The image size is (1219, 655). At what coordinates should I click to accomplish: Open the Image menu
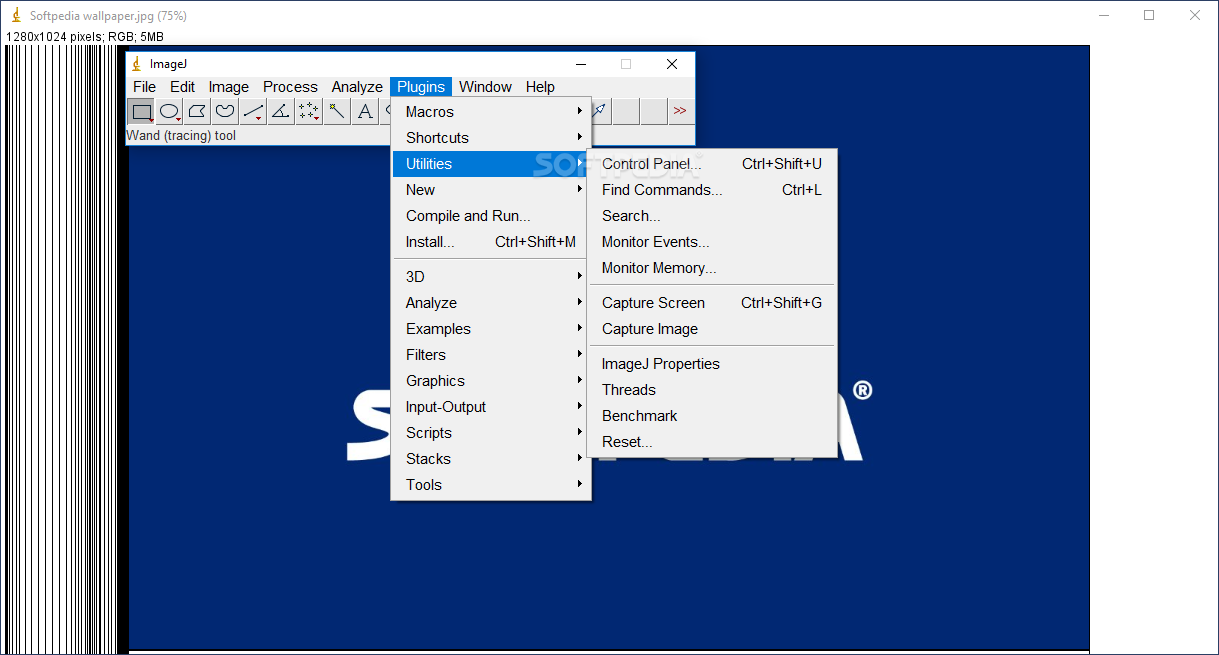229,87
